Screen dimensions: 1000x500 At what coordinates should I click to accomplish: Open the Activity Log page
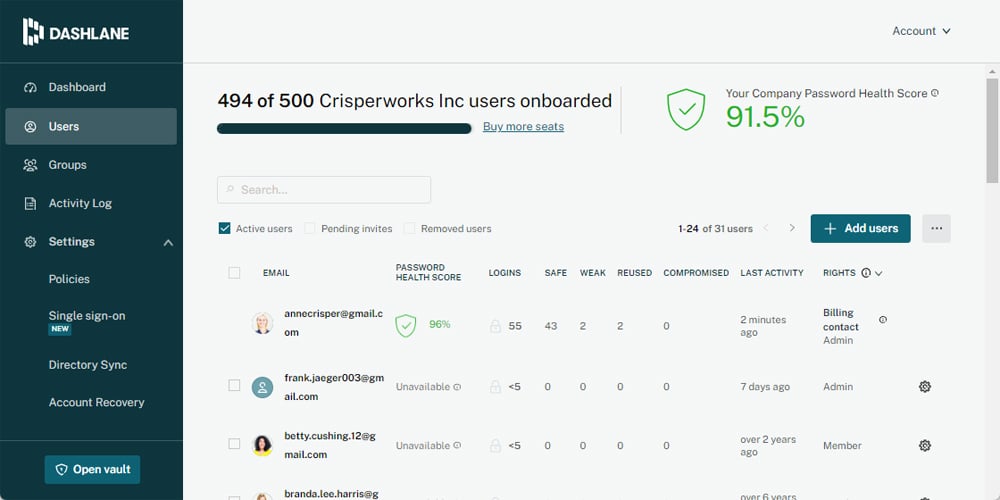click(x=80, y=203)
